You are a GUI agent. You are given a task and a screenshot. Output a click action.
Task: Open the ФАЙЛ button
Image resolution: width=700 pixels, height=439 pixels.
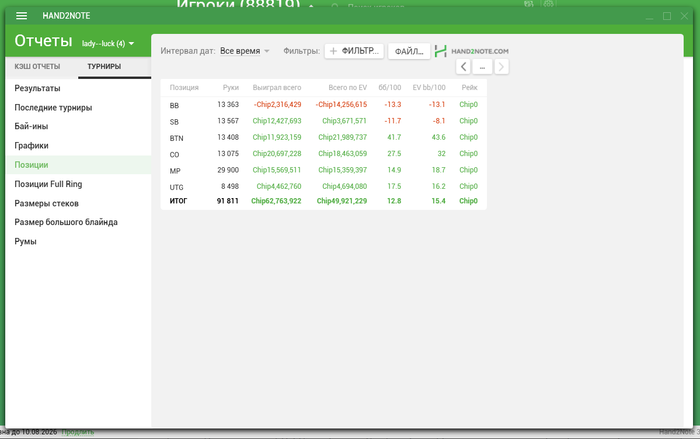(409, 51)
